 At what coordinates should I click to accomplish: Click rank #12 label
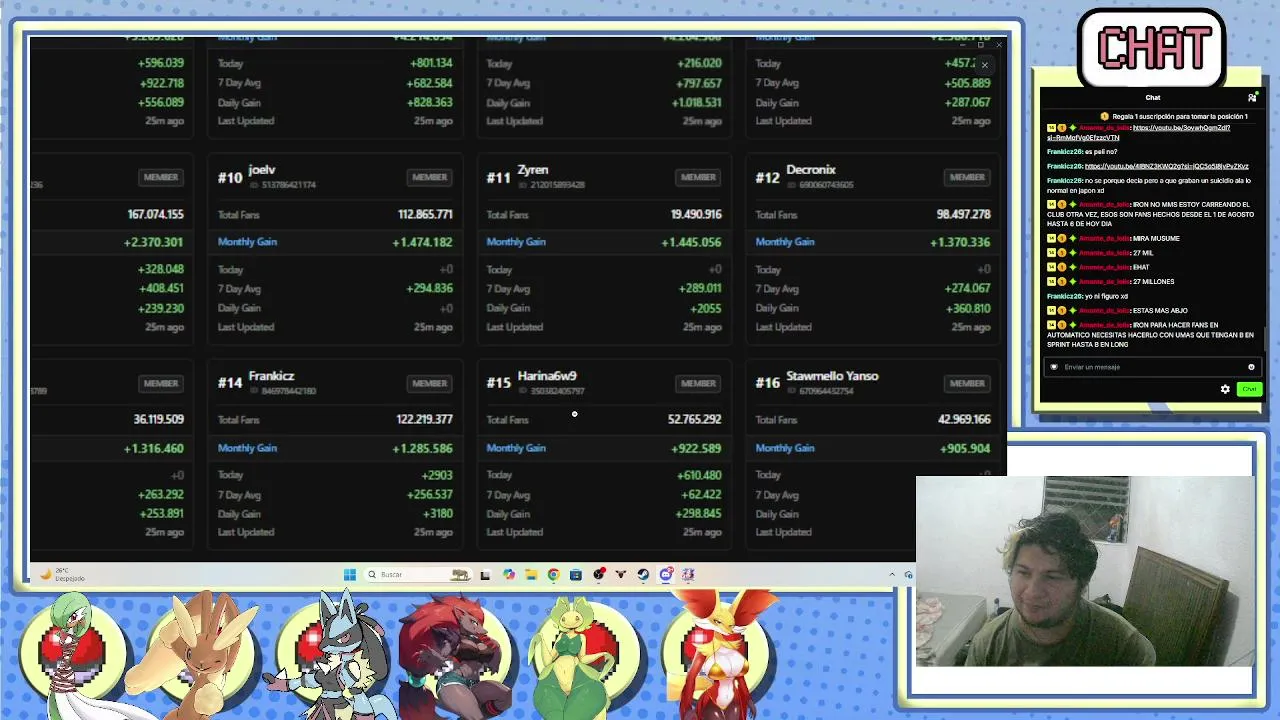pos(767,178)
